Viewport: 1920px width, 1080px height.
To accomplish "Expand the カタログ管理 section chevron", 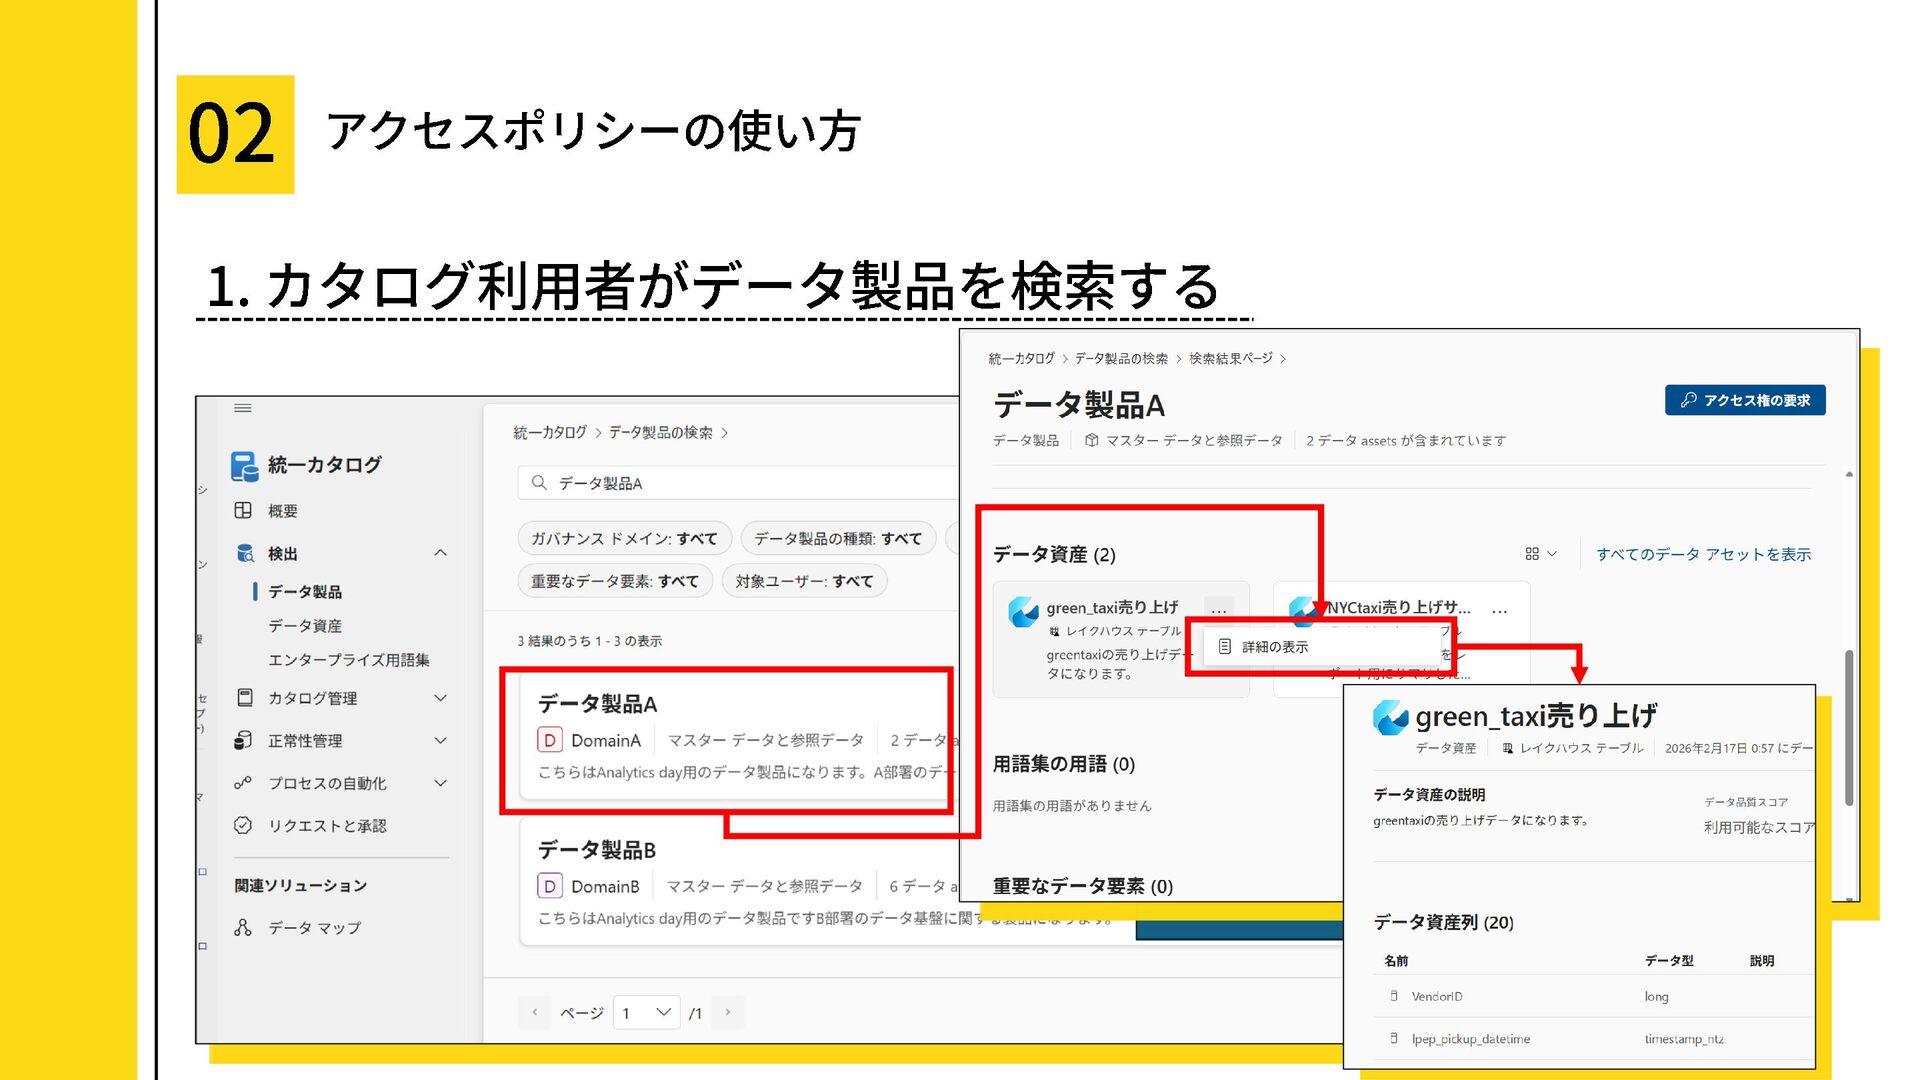I will (x=440, y=698).
